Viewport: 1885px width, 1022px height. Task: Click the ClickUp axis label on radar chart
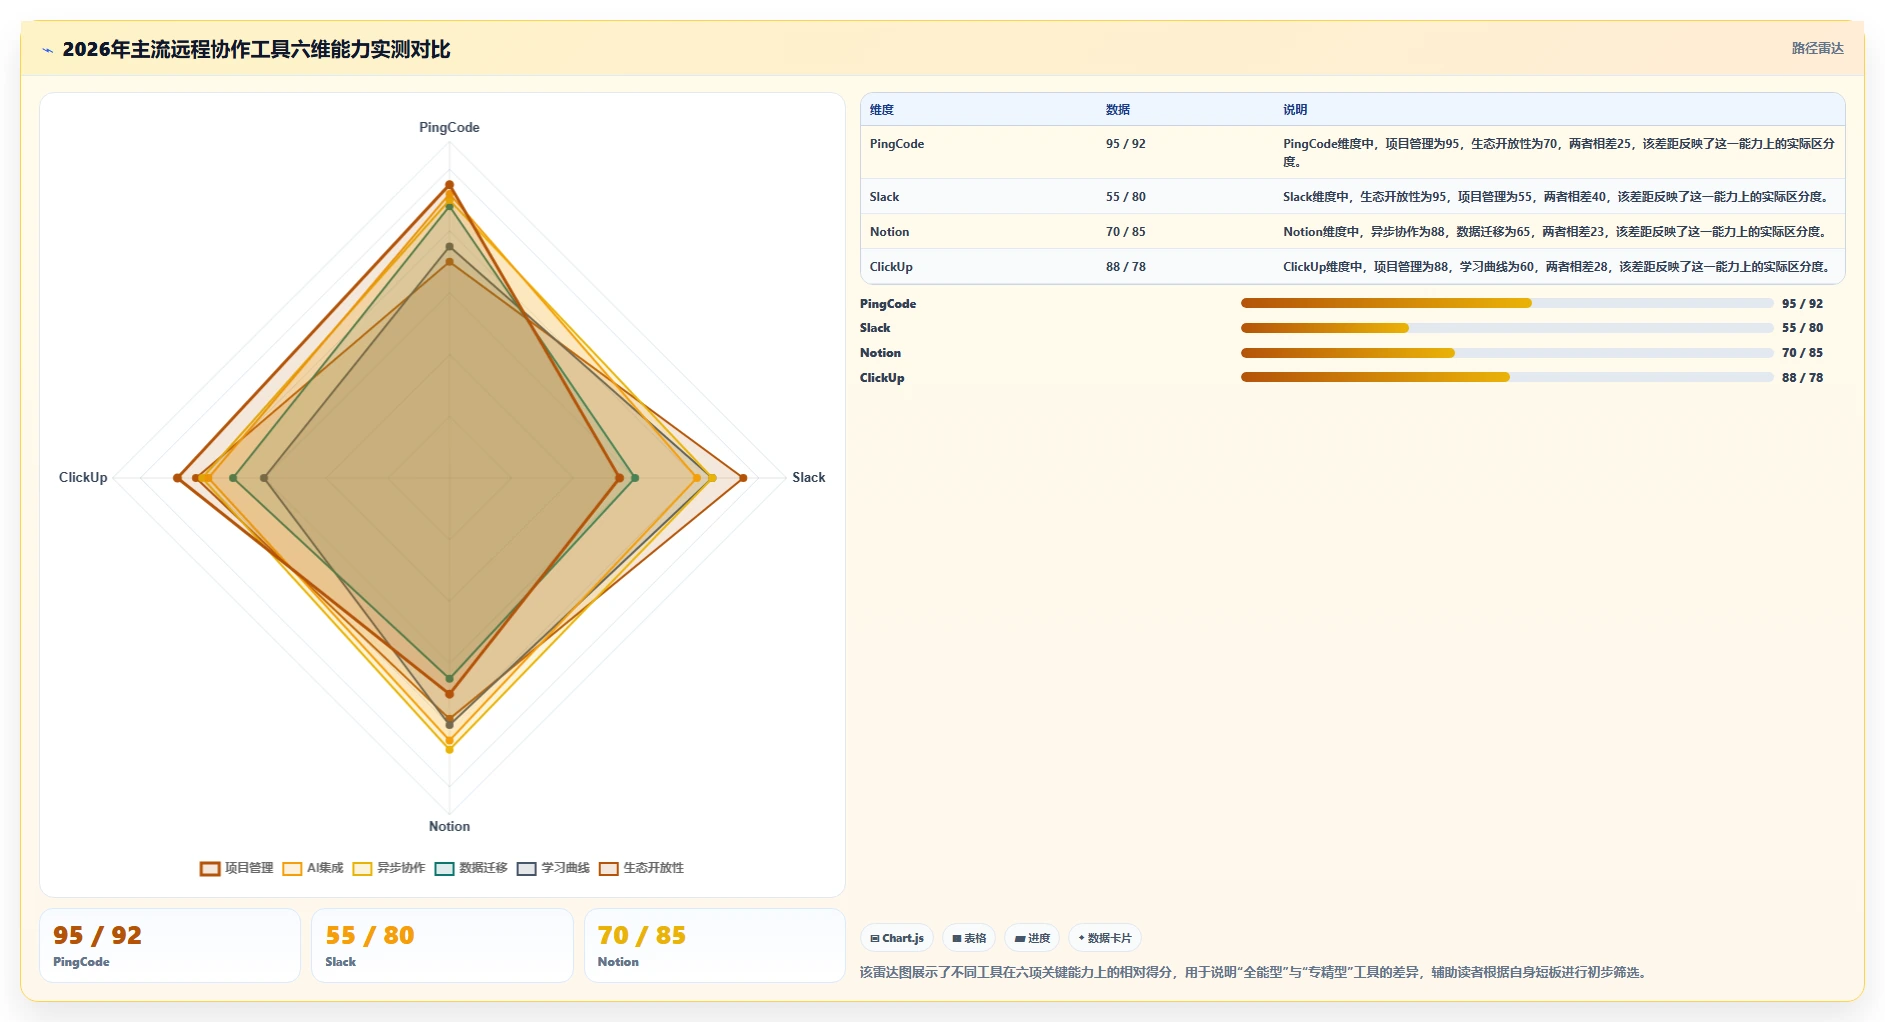pos(83,478)
